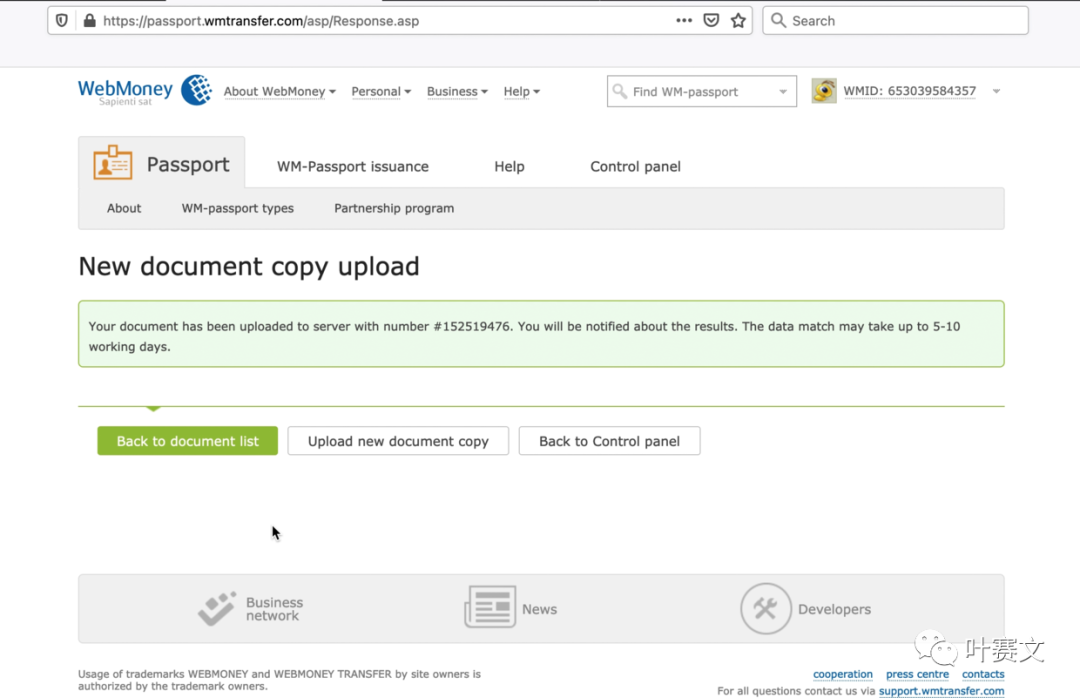This screenshot has width=1080, height=698.
Task: Expand the Personal dropdown menu
Action: [x=381, y=92]
